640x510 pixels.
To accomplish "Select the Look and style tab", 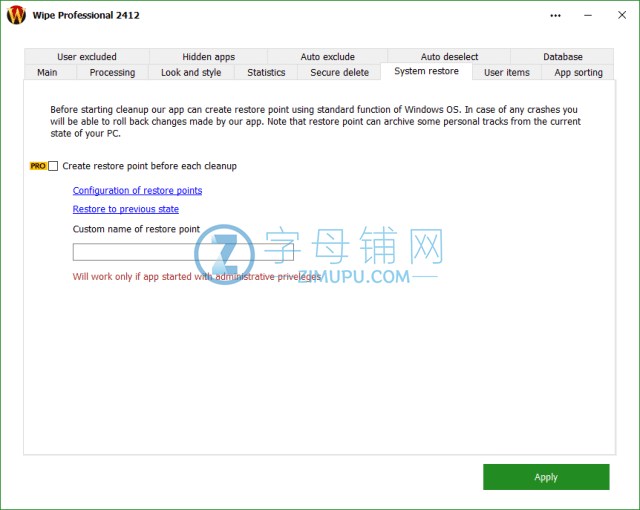I will [x=191, y=73].
